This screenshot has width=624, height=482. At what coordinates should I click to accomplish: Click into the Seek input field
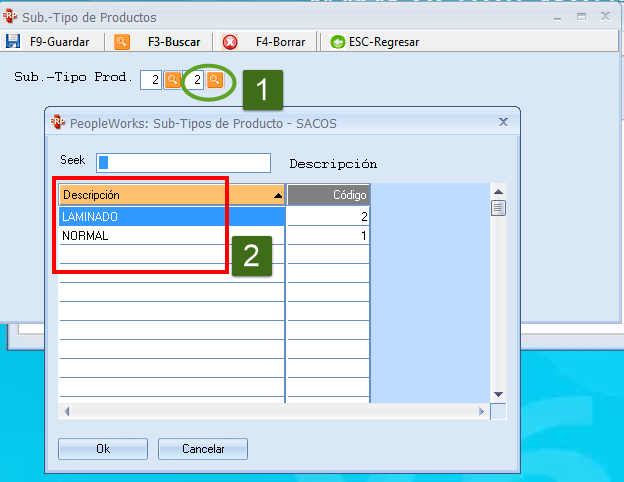183,162
